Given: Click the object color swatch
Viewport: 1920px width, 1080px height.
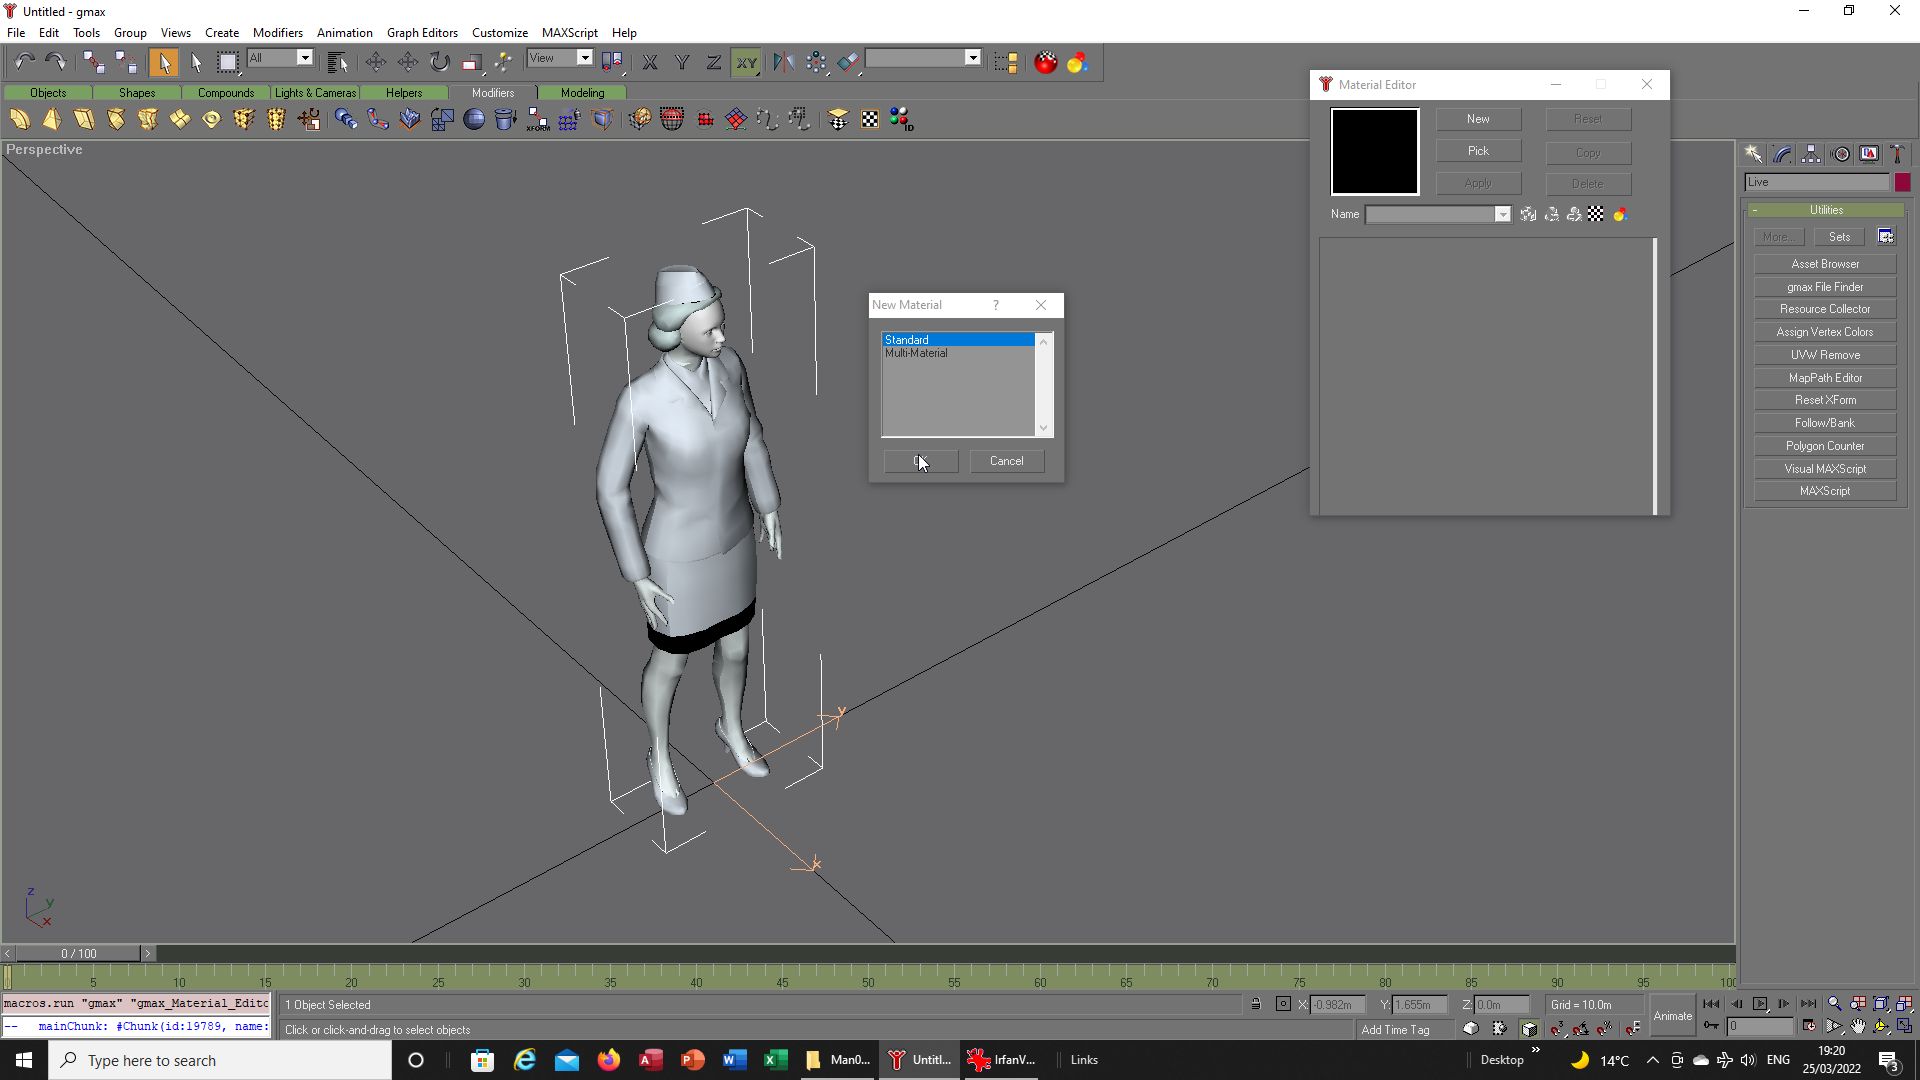Looking at the screenshot, I should click(1902, 182).
